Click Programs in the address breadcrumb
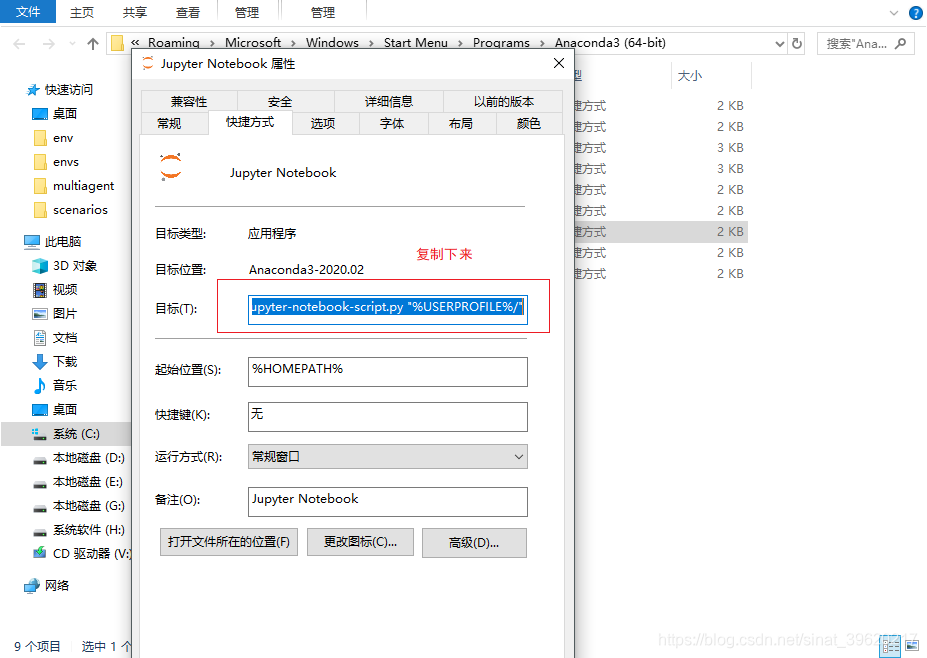This screenshot has height=658, width=927. point(501,43)
